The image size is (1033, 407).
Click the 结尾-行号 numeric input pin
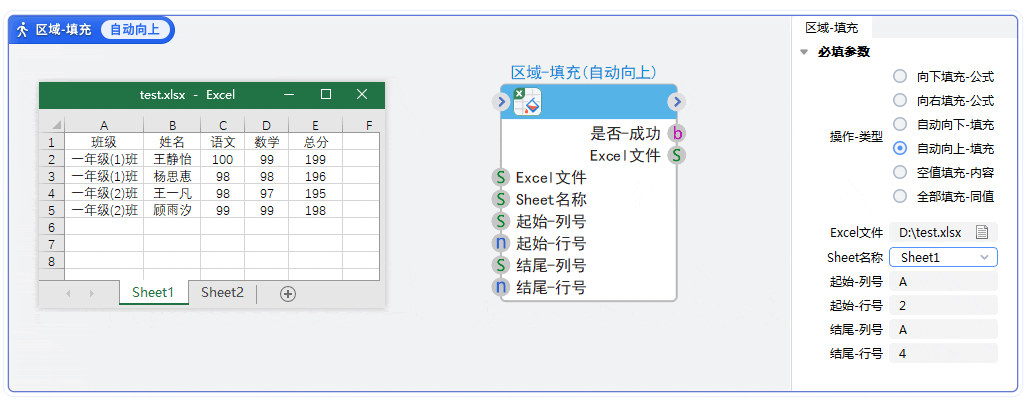tap(501, 287)
